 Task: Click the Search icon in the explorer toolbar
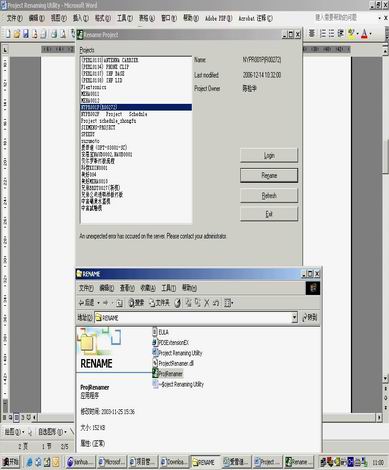tap(136, 303)
